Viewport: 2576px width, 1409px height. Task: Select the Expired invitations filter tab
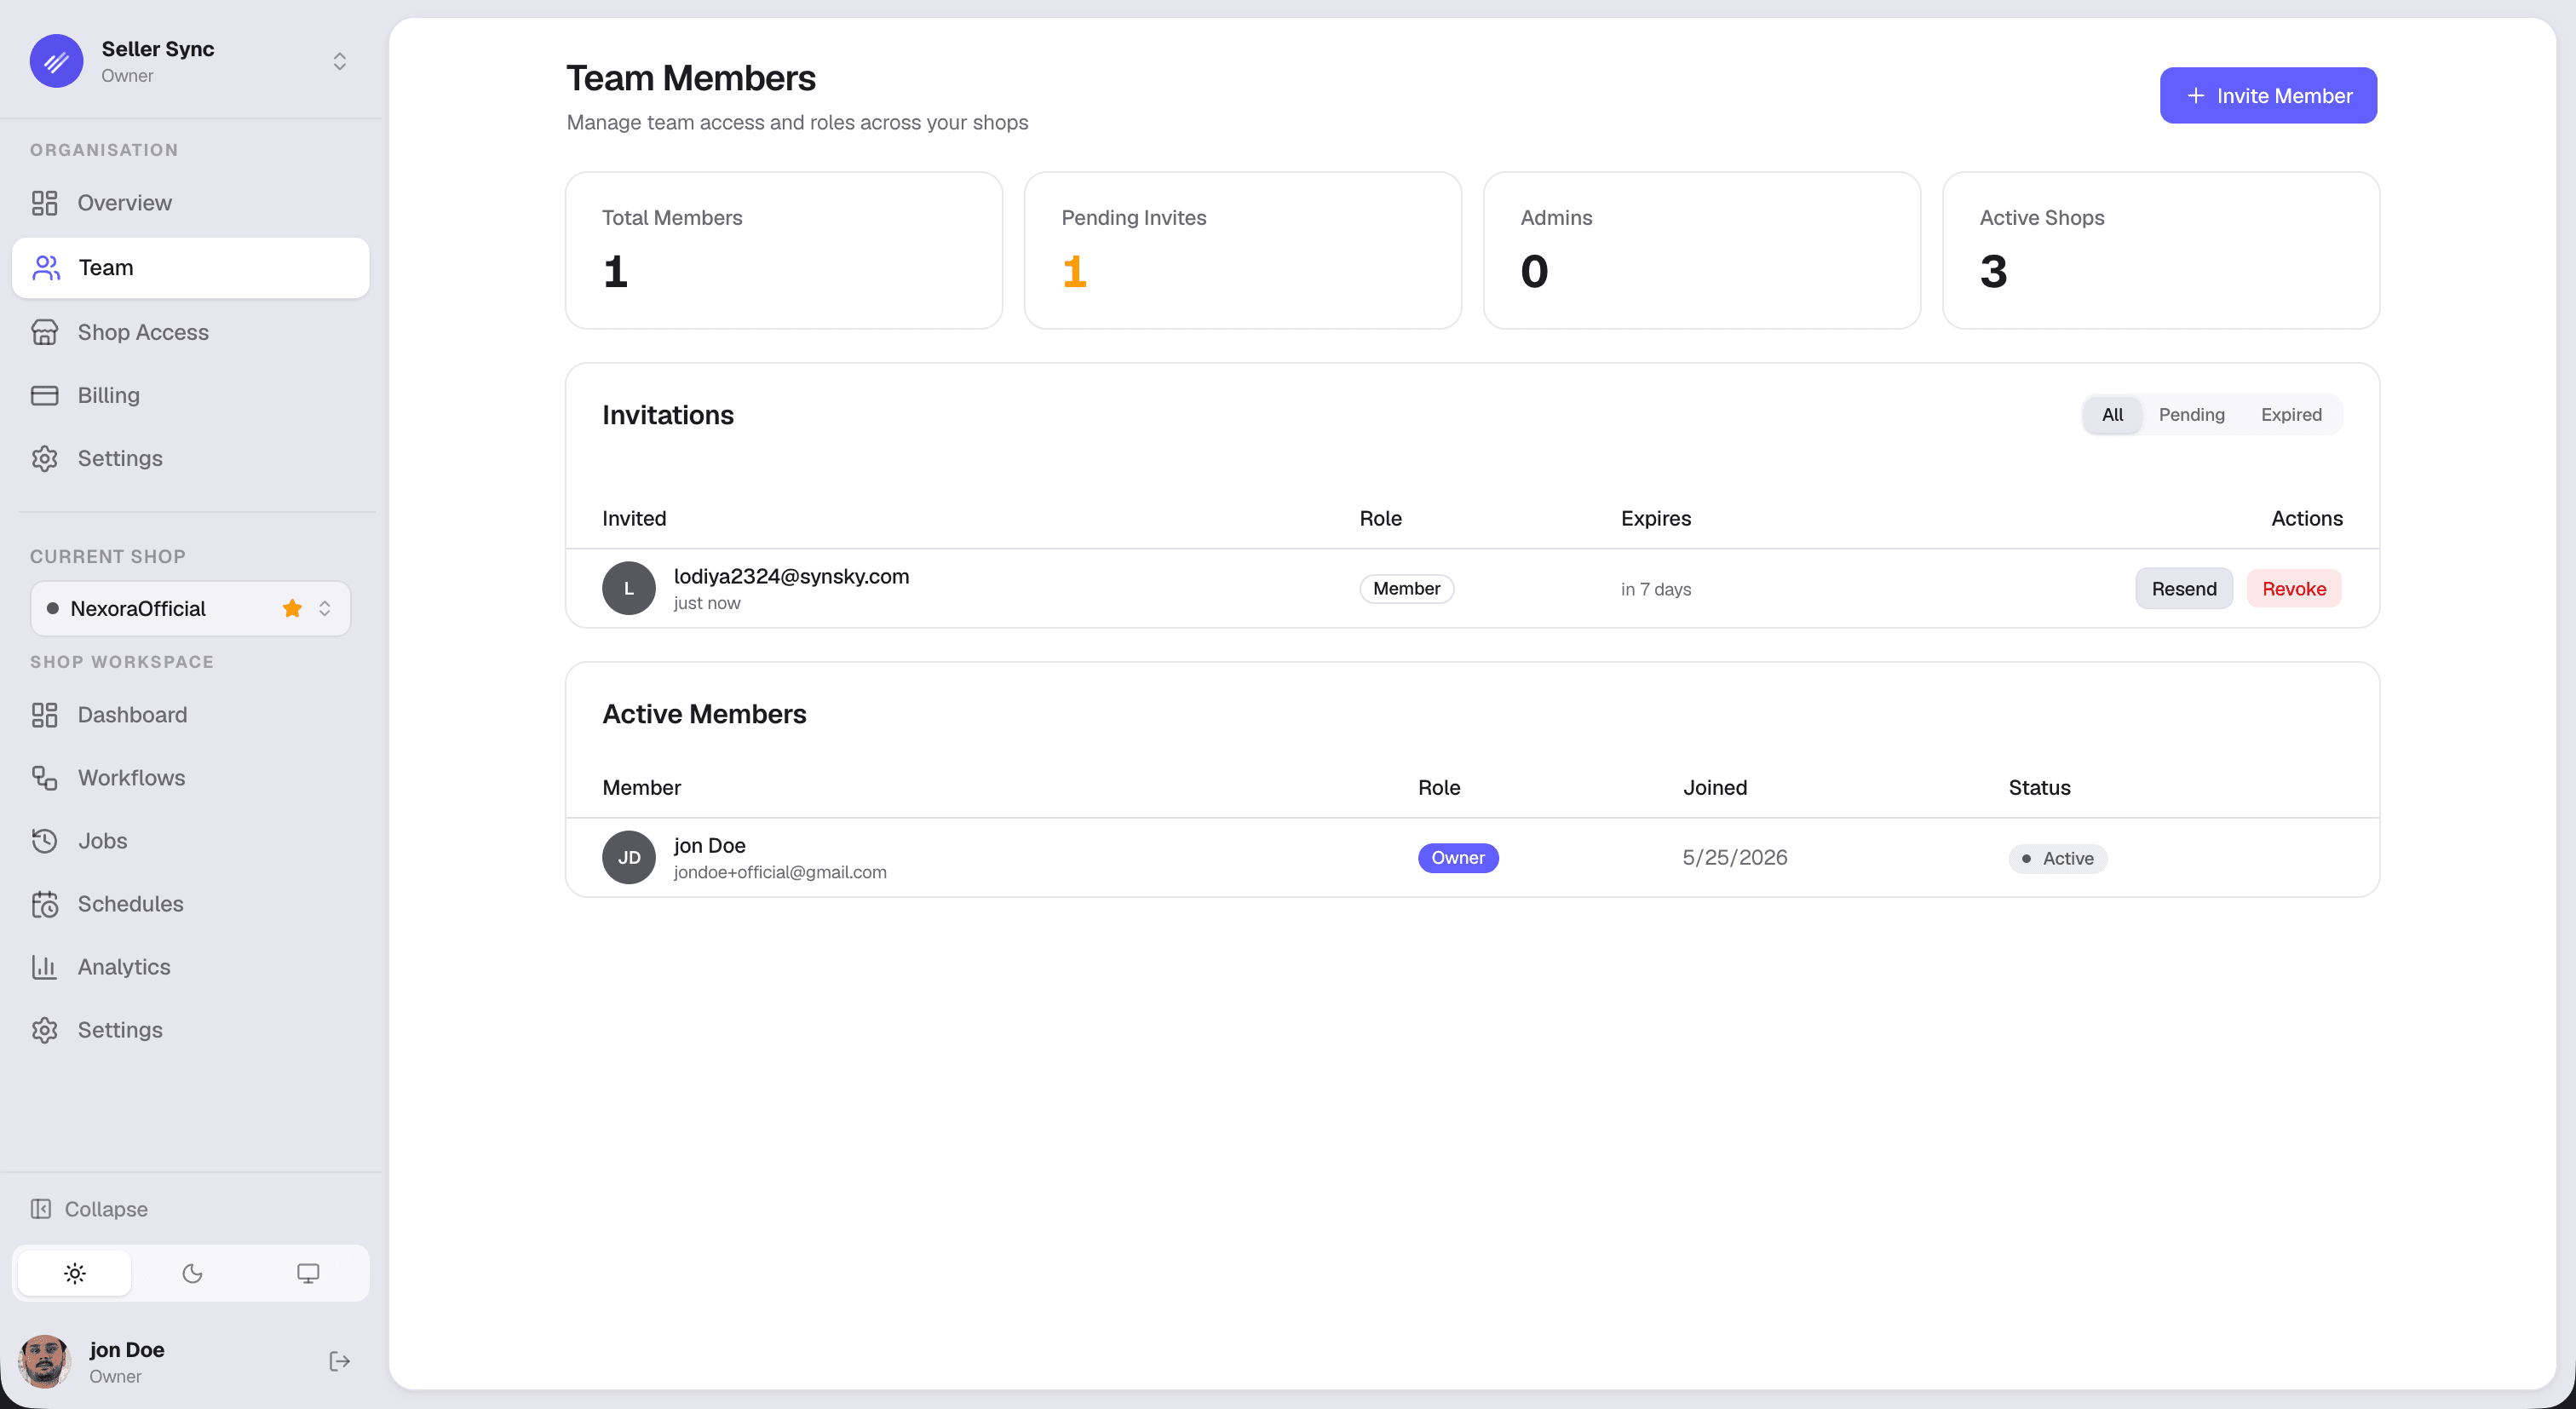(2291, 415)
